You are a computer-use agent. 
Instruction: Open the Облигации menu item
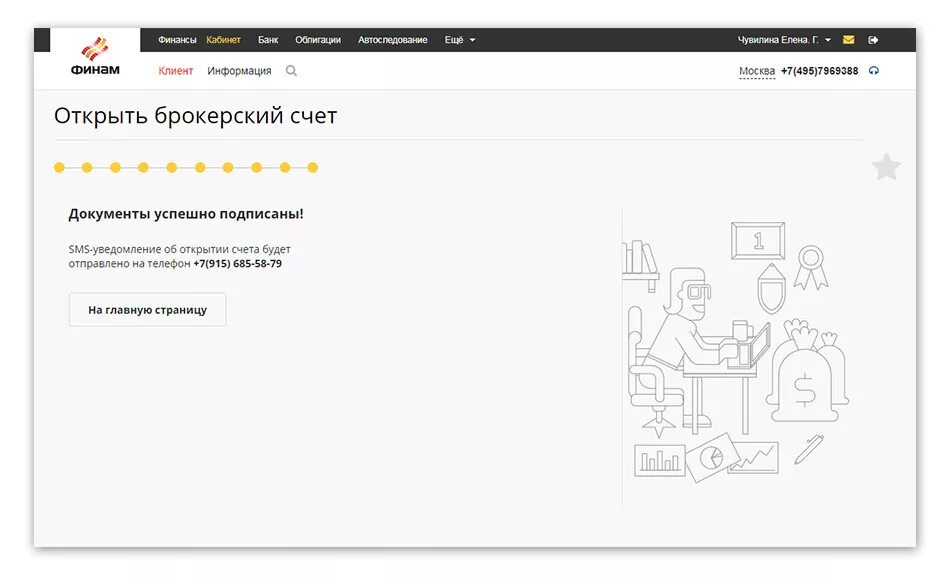coord(317,39)
